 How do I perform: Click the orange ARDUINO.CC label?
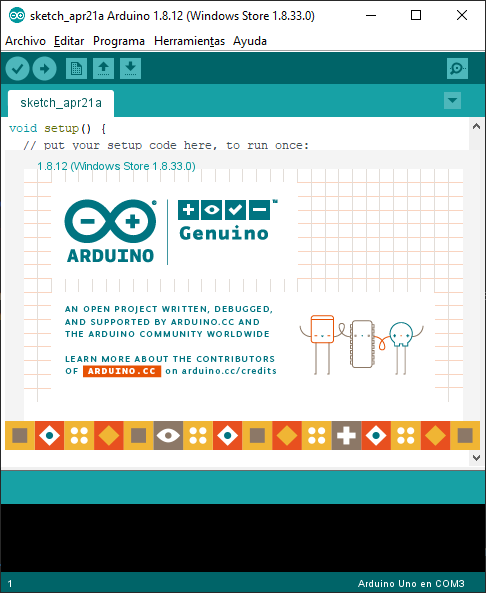(x=122, y=371)
